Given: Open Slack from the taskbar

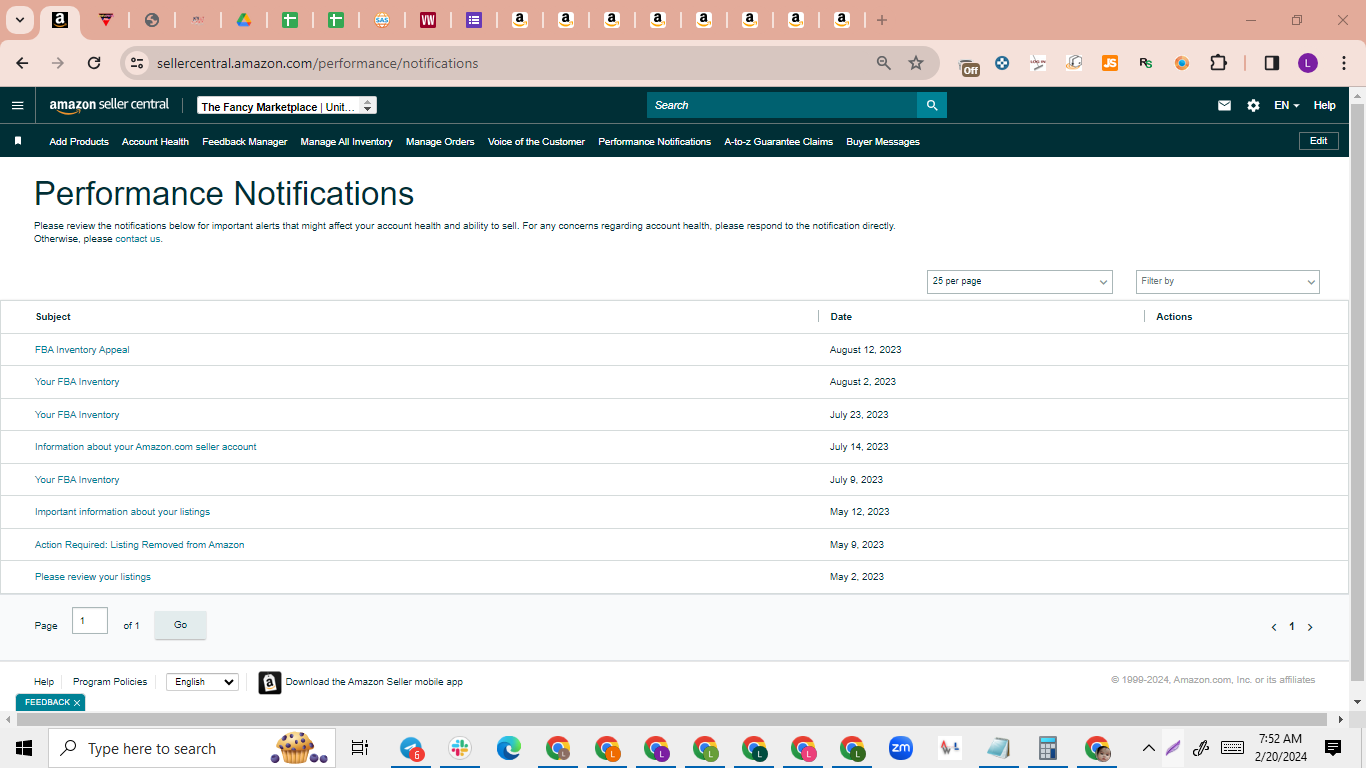Looking at the screenshot, I should (x=460, y=748).
